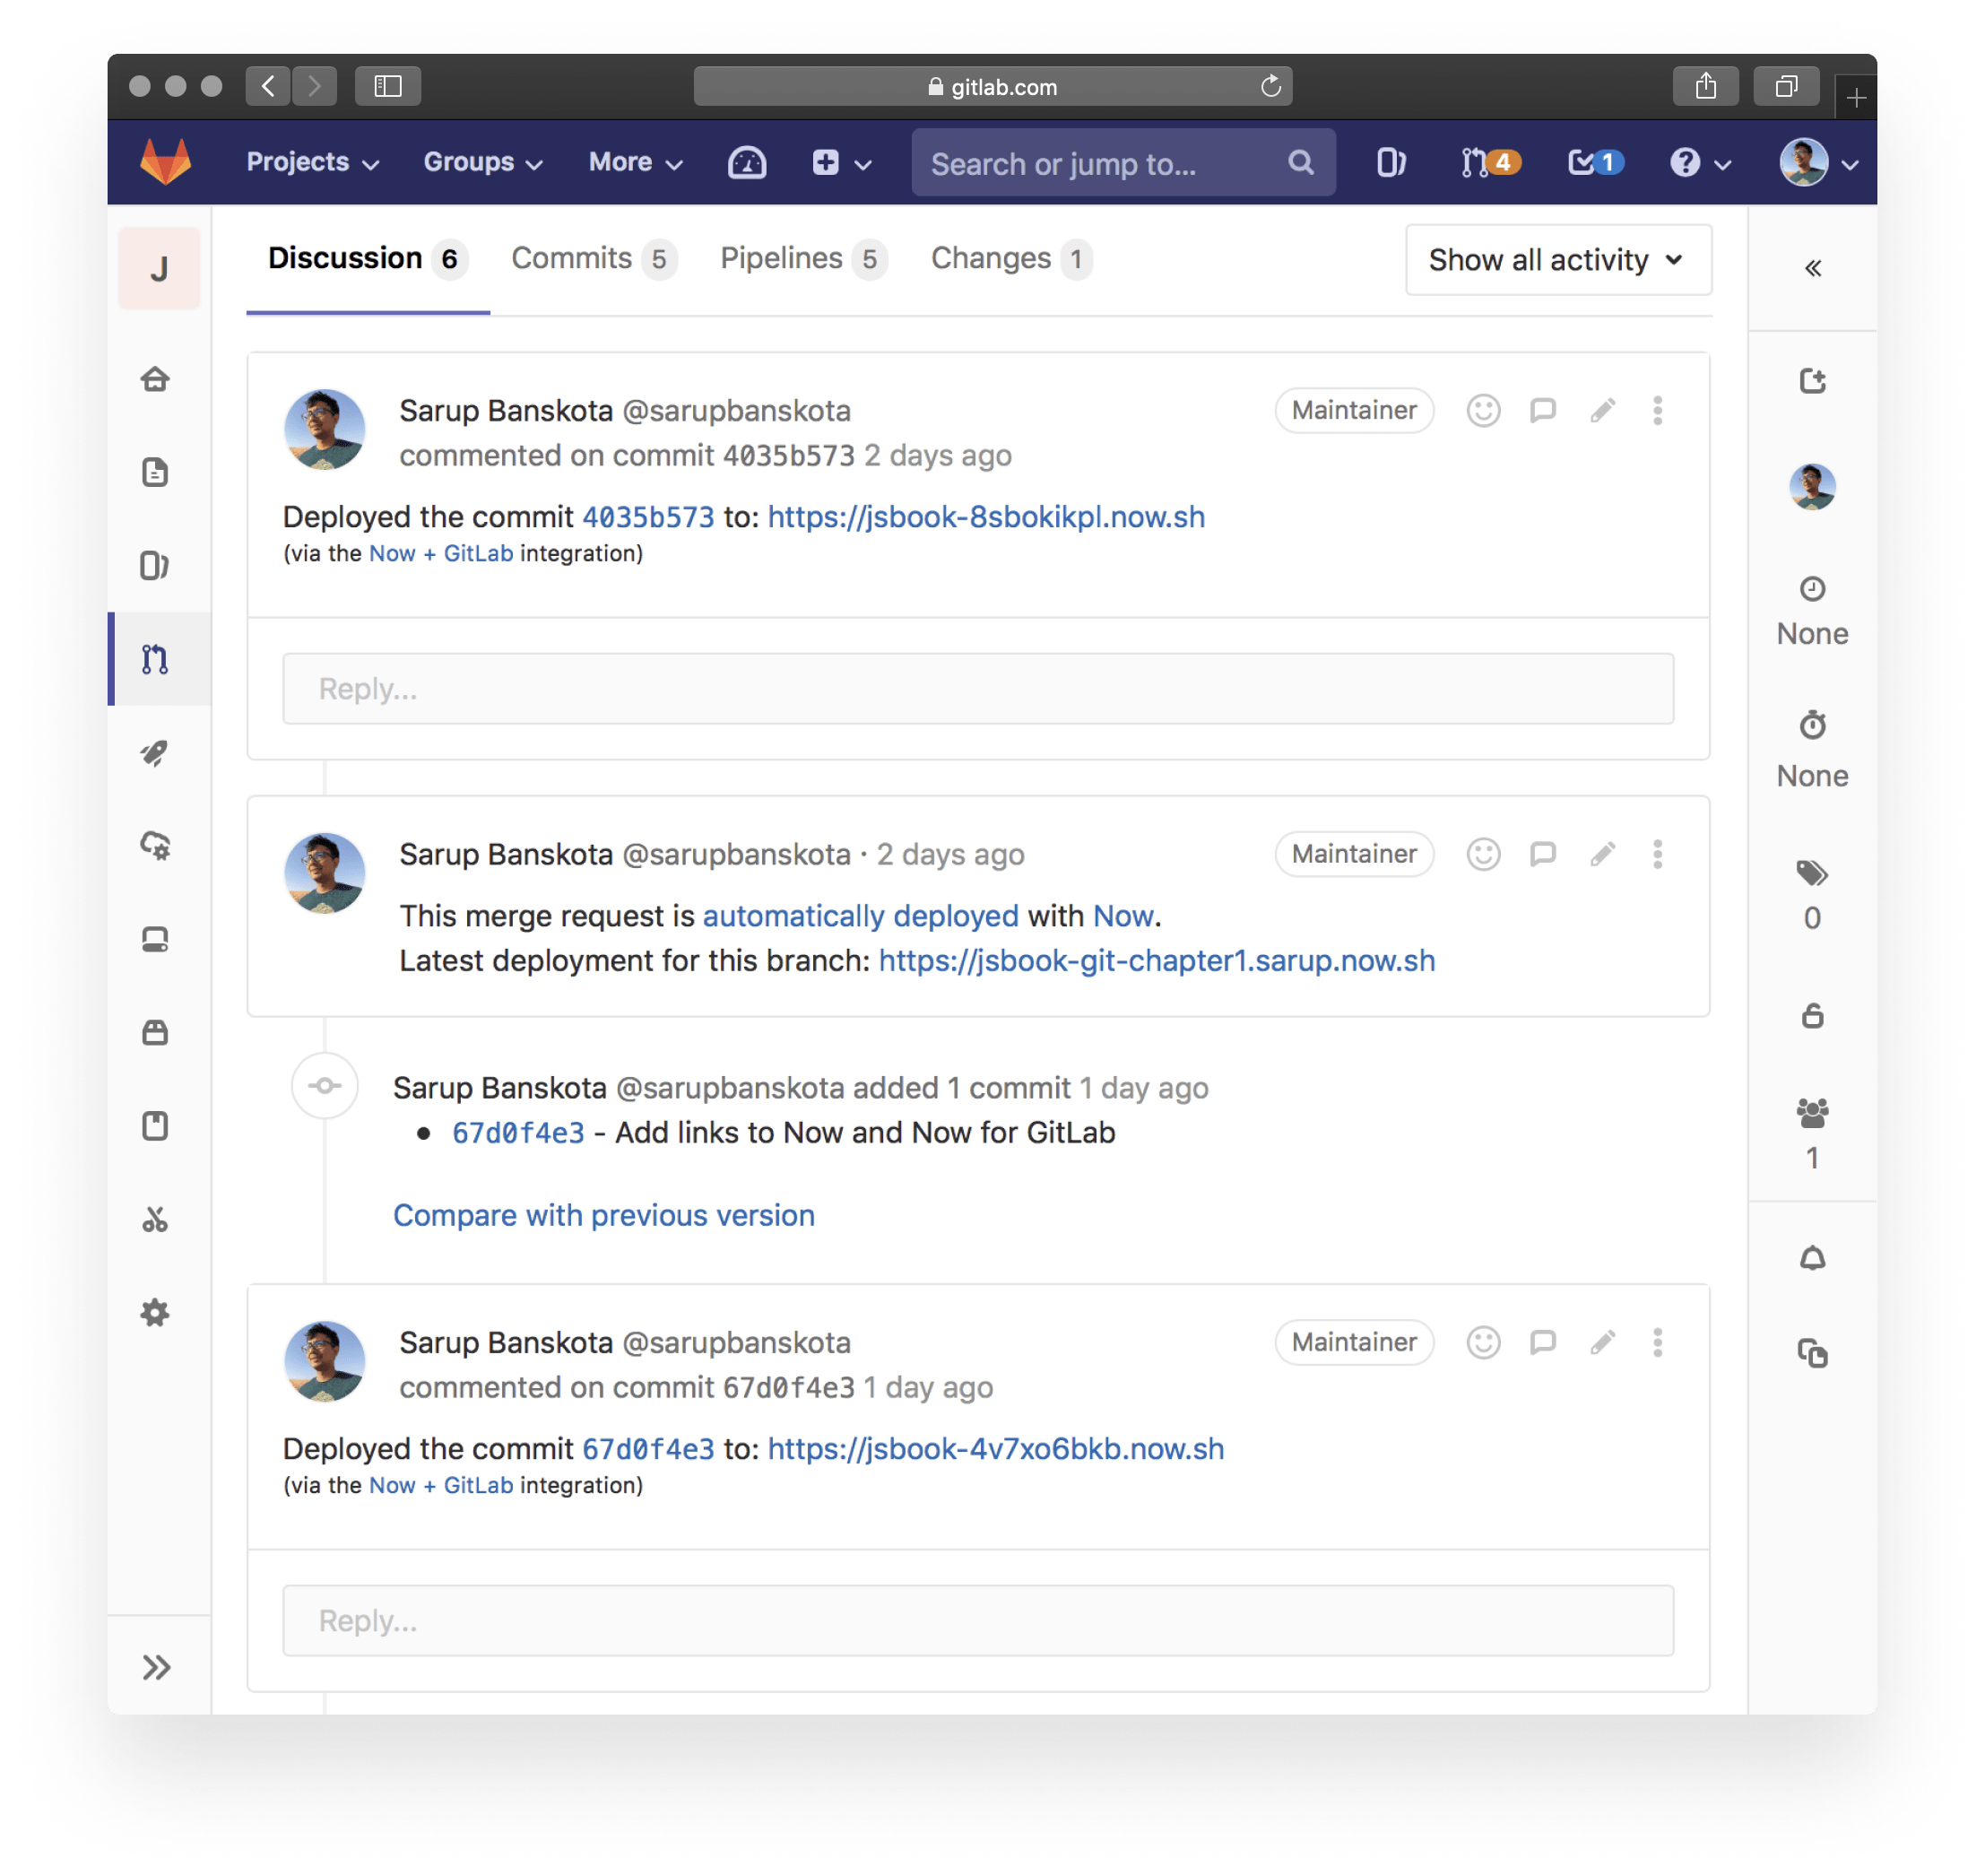
Task: Open time tracking stopwatch icon
Action: 1812,724
